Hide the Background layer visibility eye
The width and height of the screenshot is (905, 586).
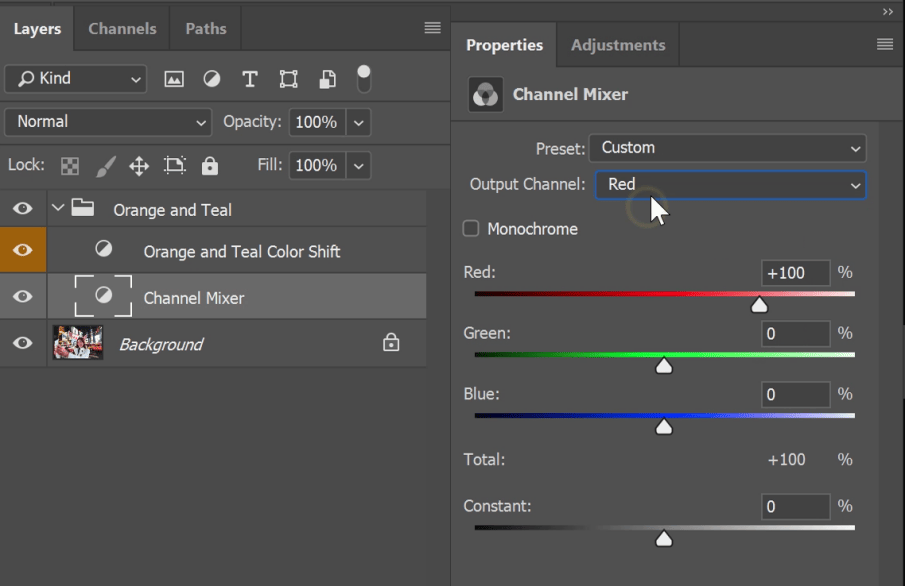point(23,344)
